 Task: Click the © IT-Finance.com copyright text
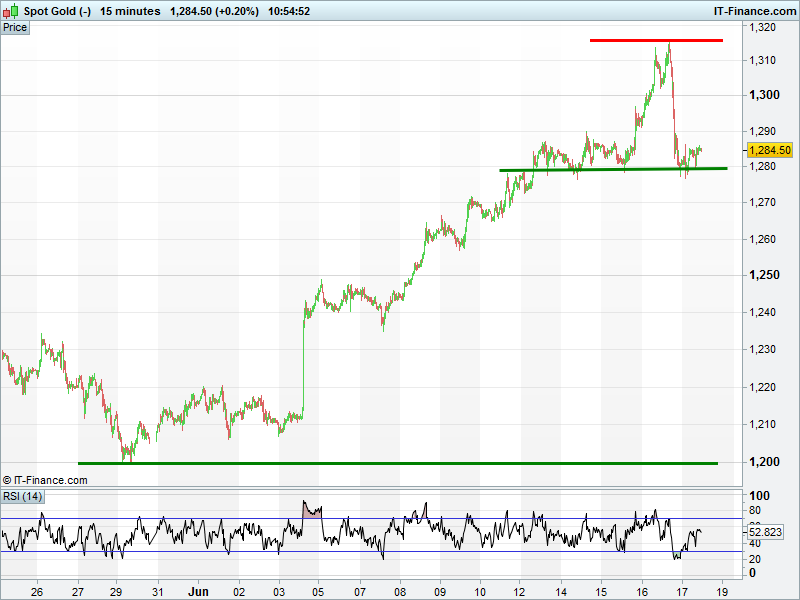45,480
